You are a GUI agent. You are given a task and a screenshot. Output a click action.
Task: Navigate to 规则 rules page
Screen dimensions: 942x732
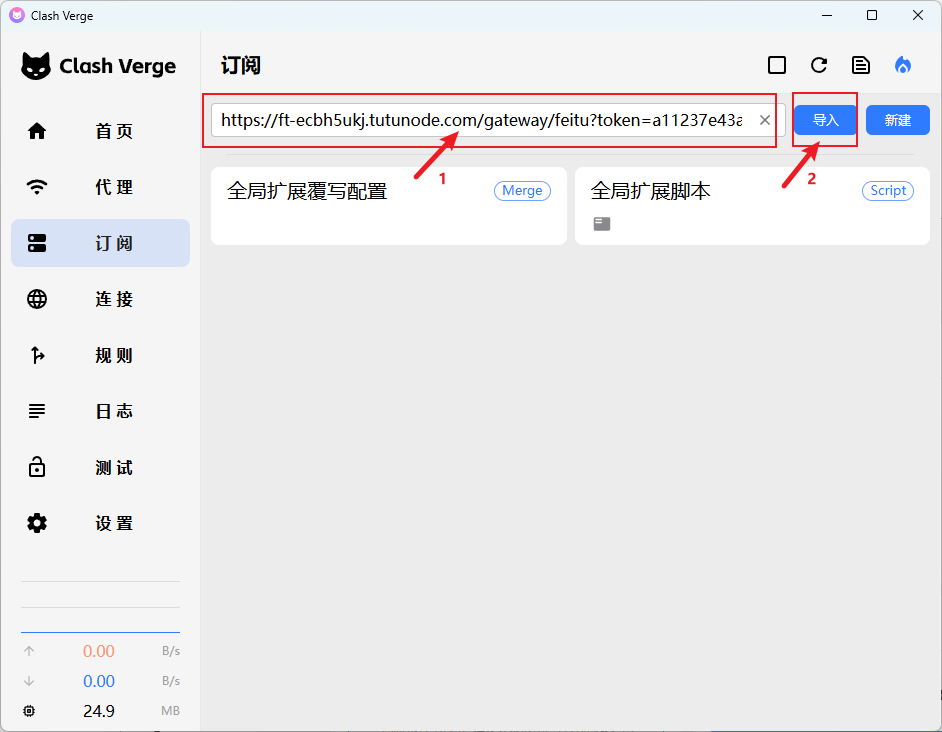pos(100,355)
